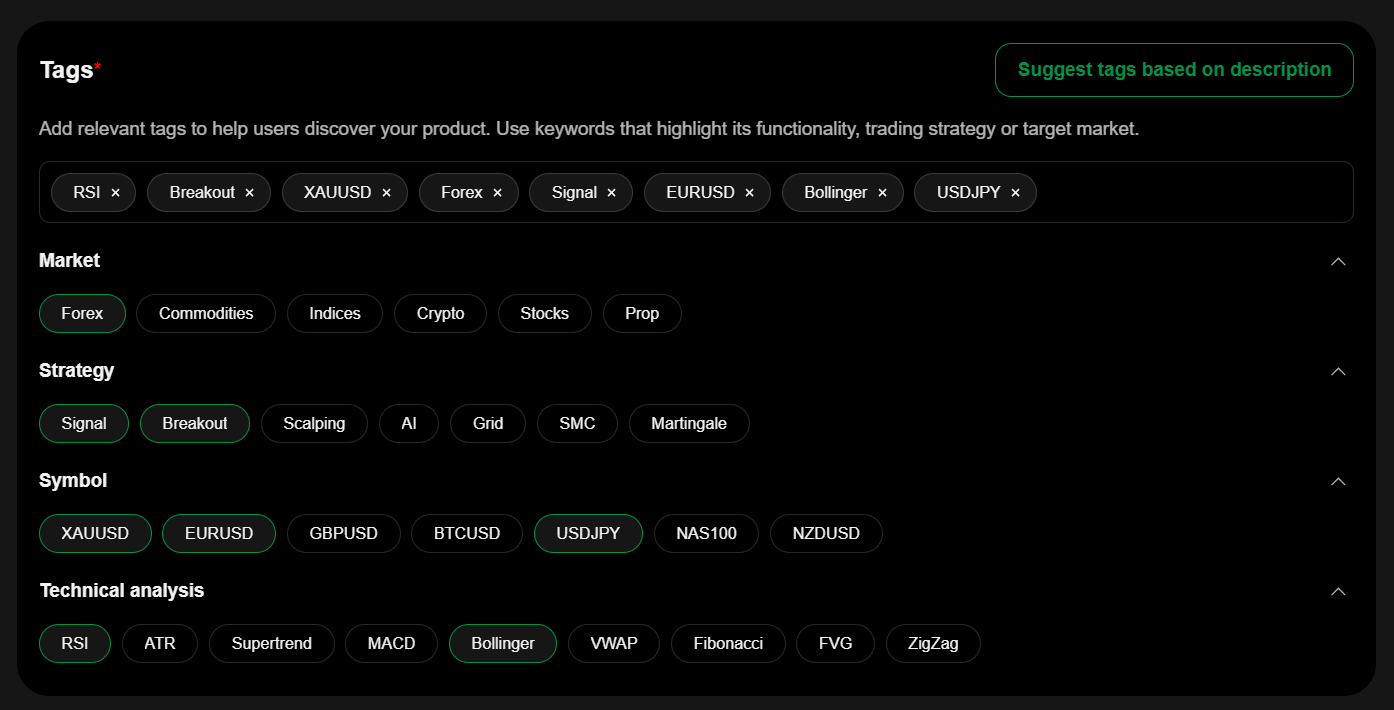Deselect the USDJPY symbol chip

click(x=588, y=533)
